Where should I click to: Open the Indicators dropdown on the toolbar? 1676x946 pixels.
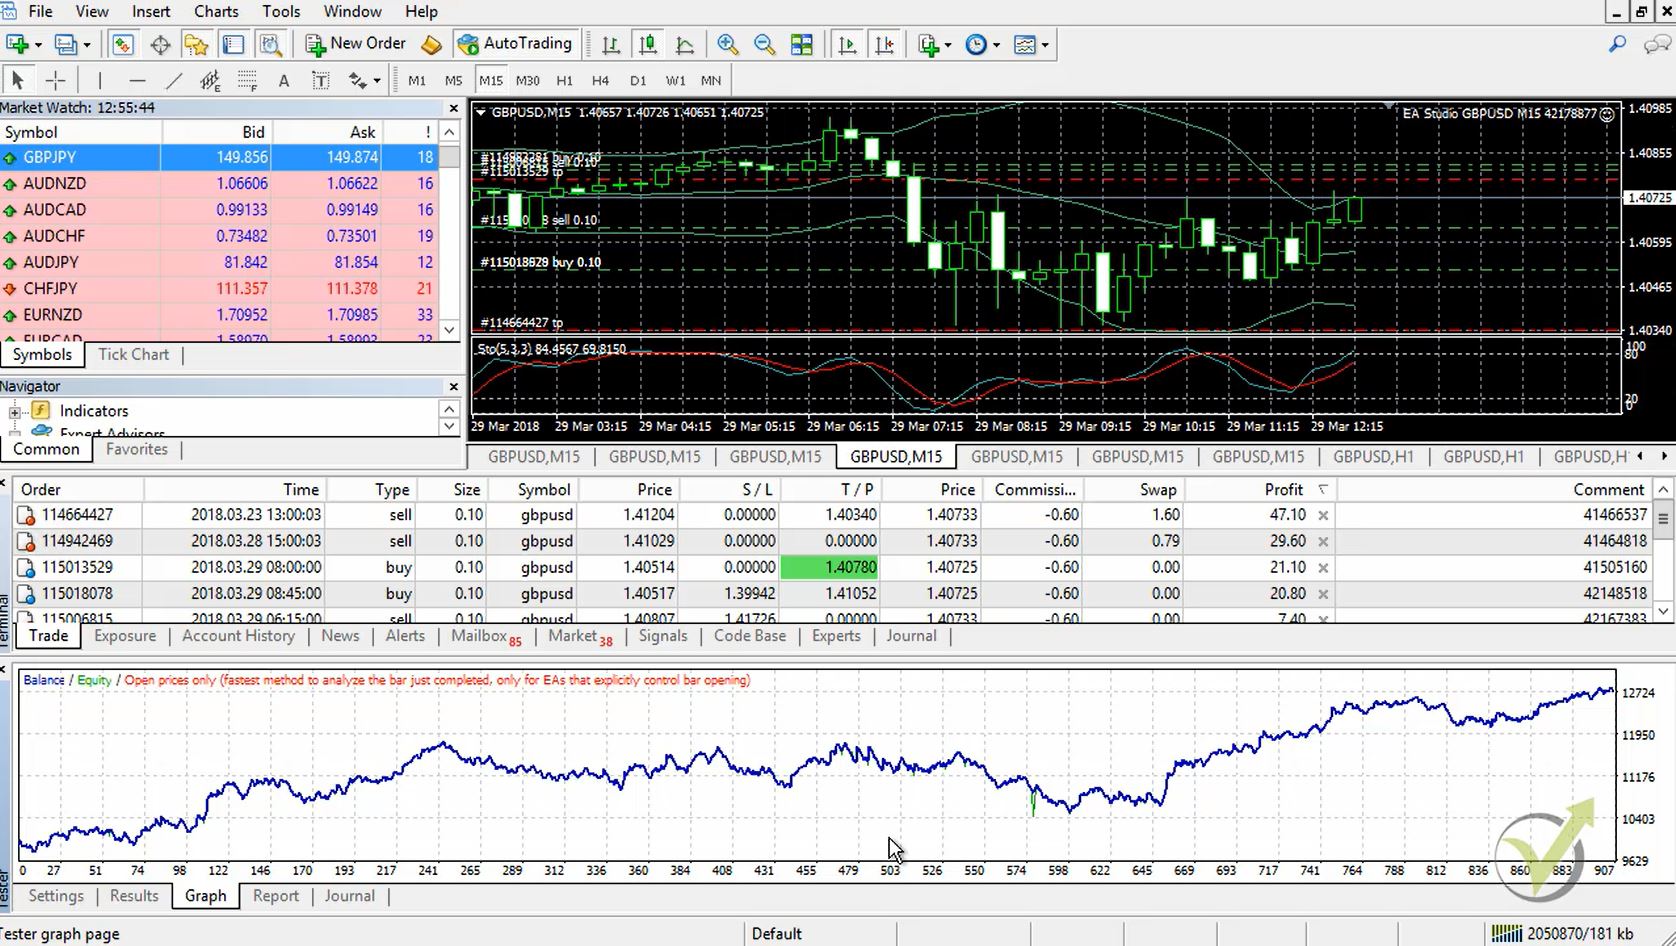click(x=1029, y=44)
